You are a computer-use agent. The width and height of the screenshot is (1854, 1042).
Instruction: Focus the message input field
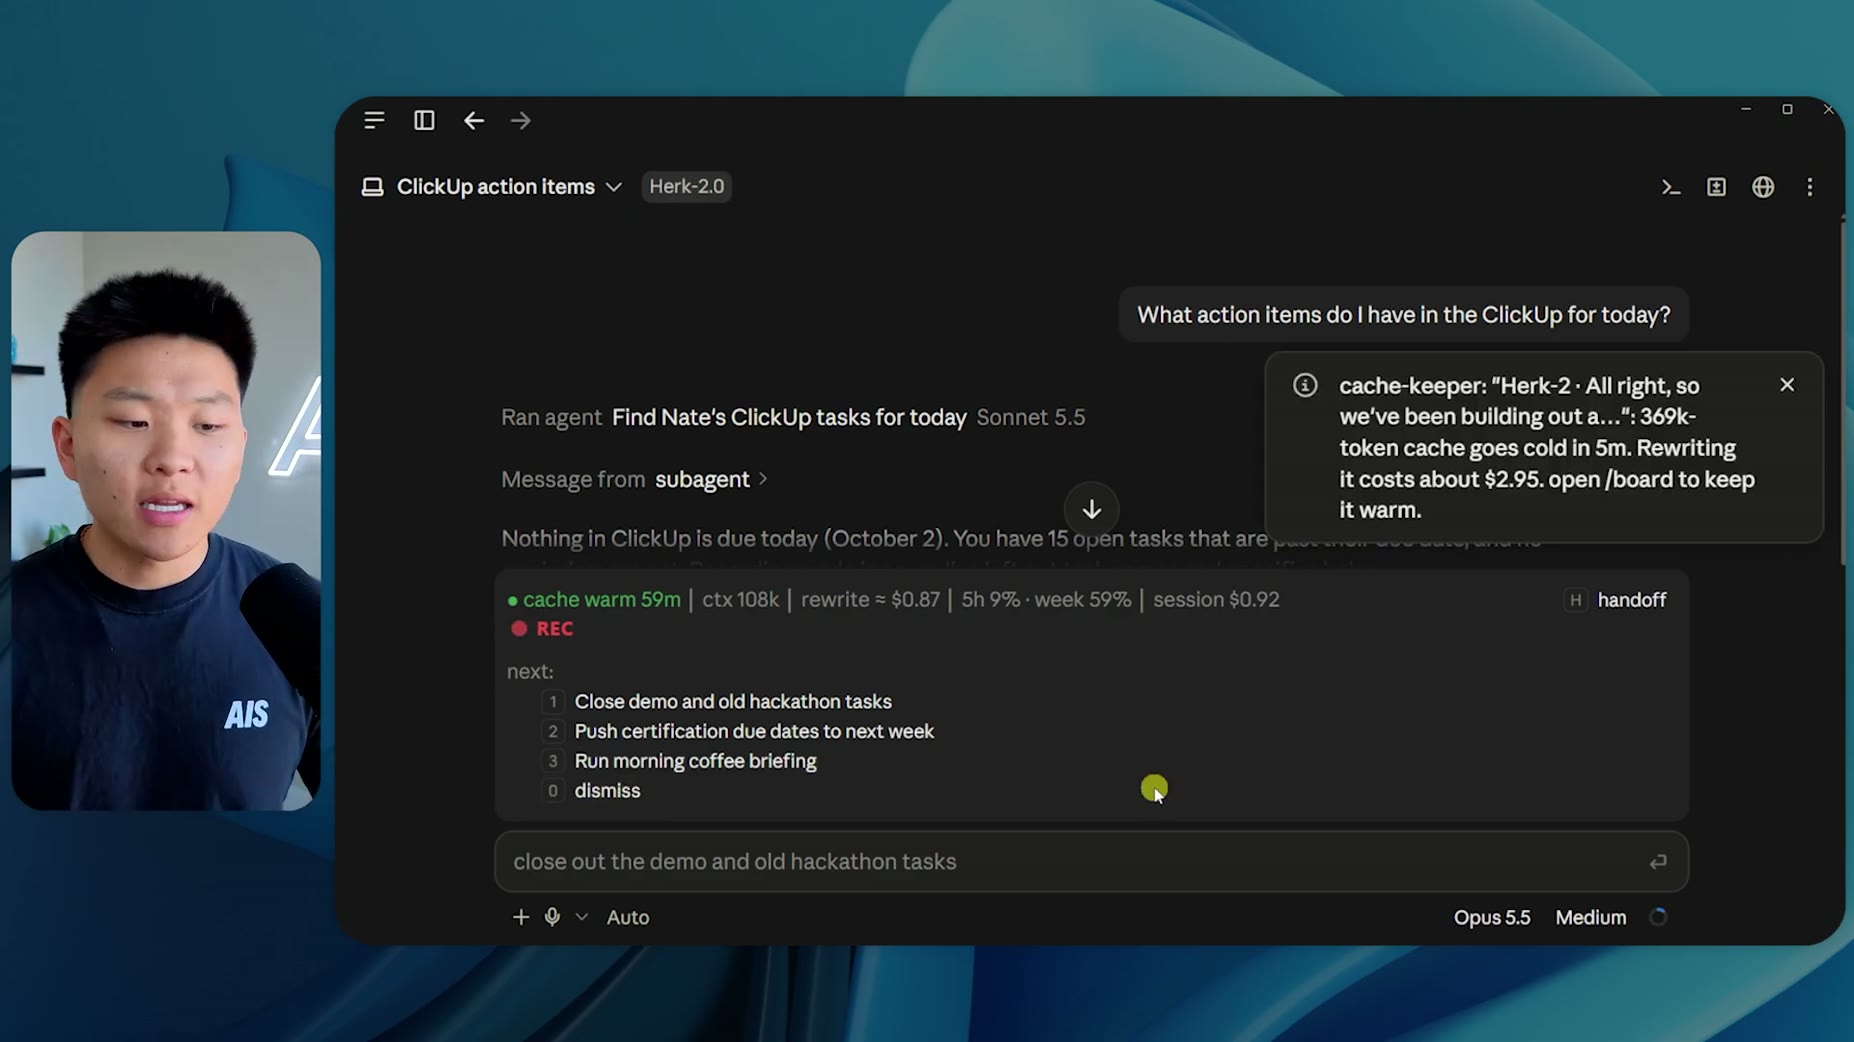tap(1091, 862)
